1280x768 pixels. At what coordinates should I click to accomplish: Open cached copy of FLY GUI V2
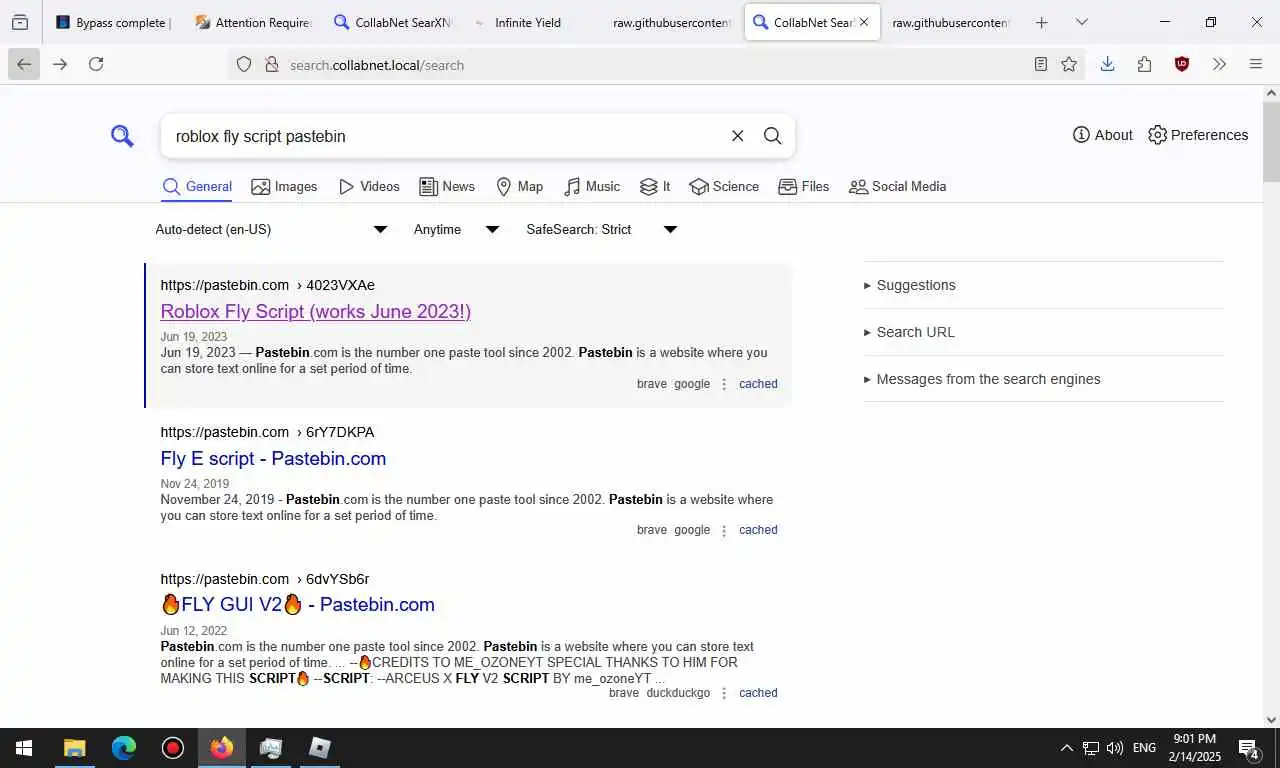(x=758, y=693)
